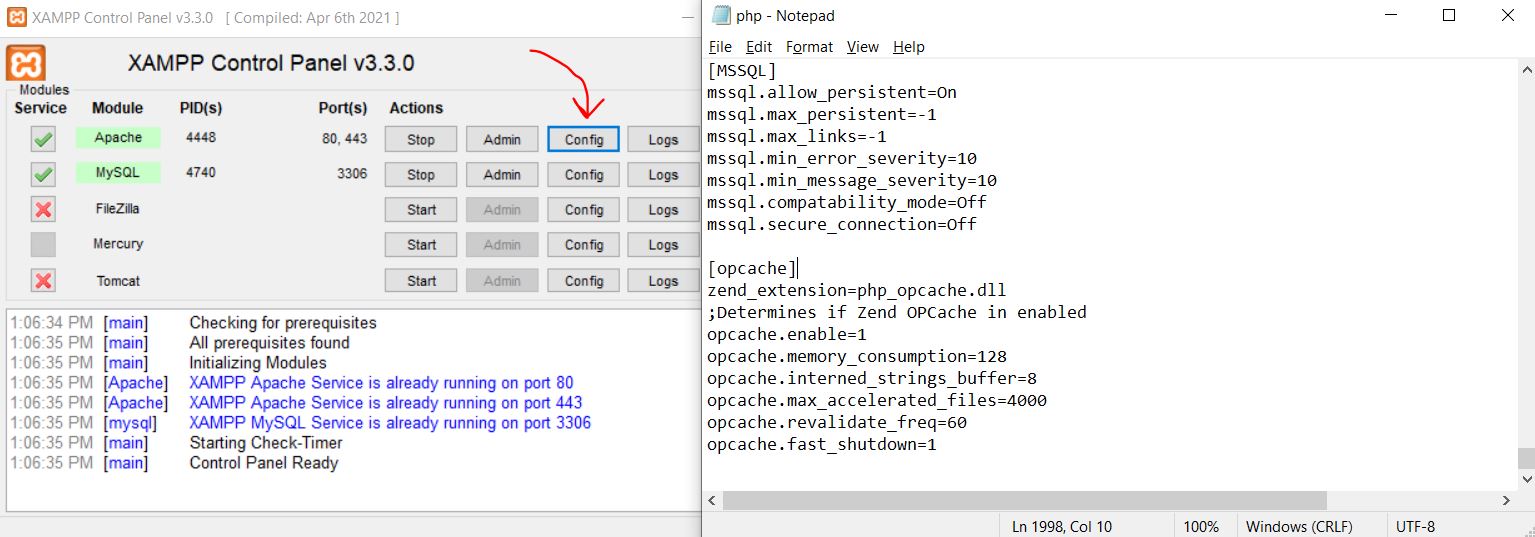Image resolution: width=1535 pixels, height=537 pixels.
Task: Click Apache PID value 4448
Action: (x=201, y=138)
